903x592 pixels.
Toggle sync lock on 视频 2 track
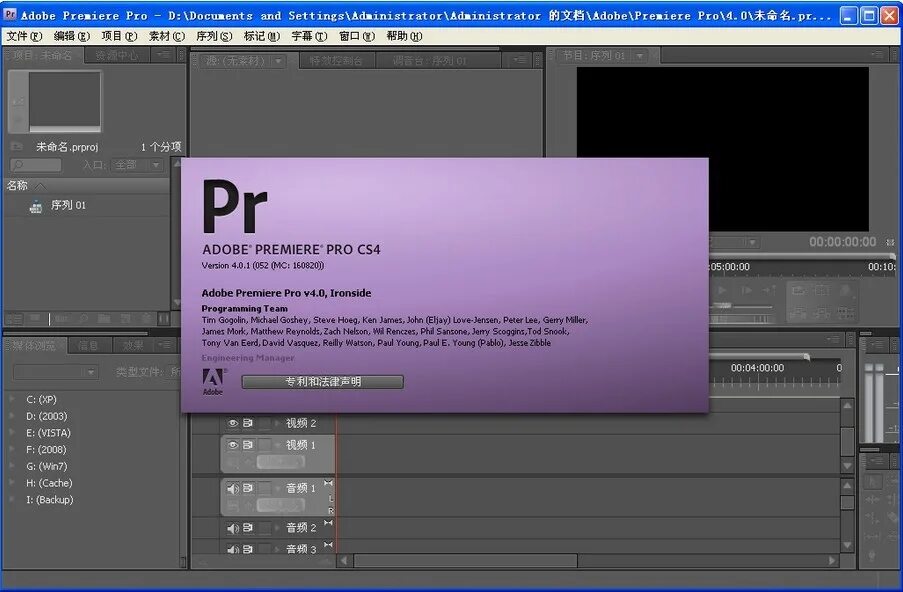point(248,423)
